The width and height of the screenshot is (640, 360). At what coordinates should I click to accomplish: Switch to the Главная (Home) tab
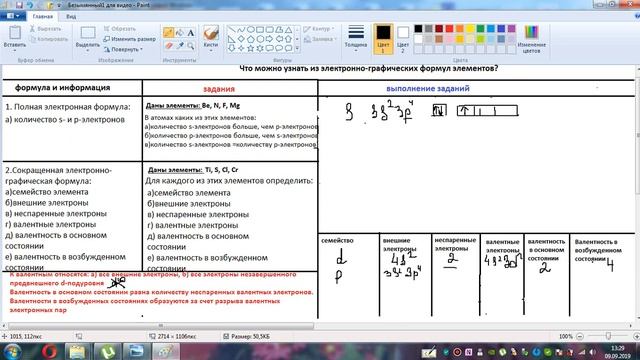pyautogui.click(x=42, y=16)
